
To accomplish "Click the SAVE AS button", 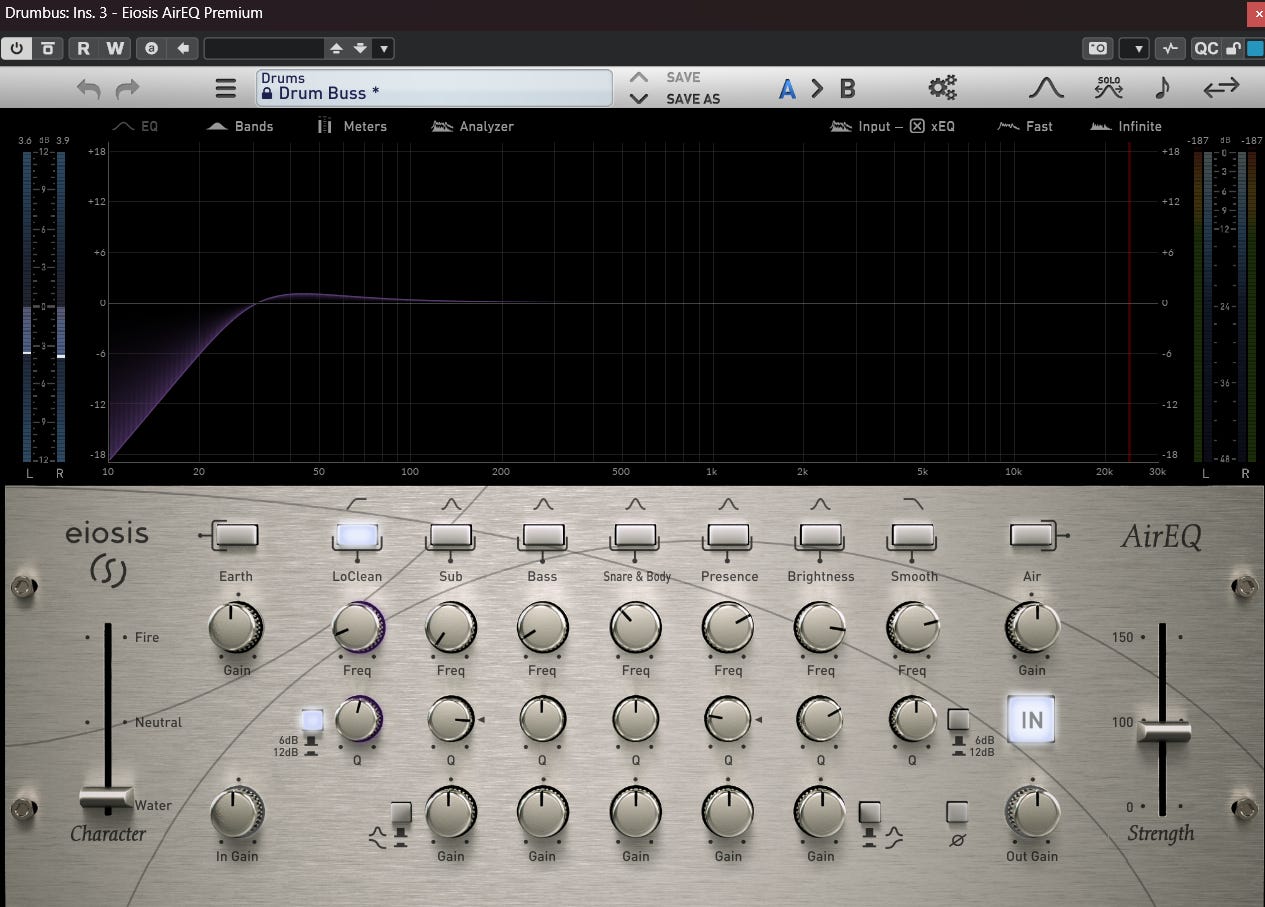I will [x=693, y=99].
